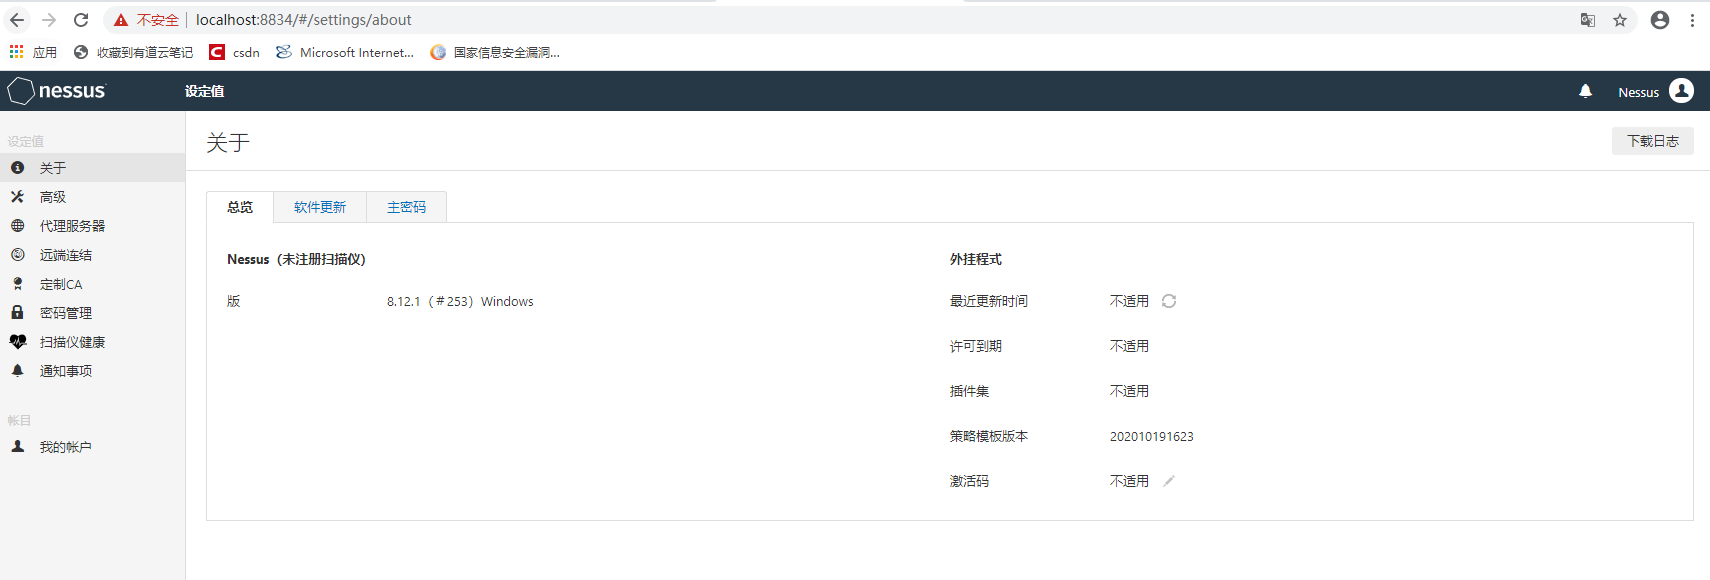The width and height of the screenshot is (1710, 580).
Task: Click the translate page icon
Action: click(x=1588, y=20)
